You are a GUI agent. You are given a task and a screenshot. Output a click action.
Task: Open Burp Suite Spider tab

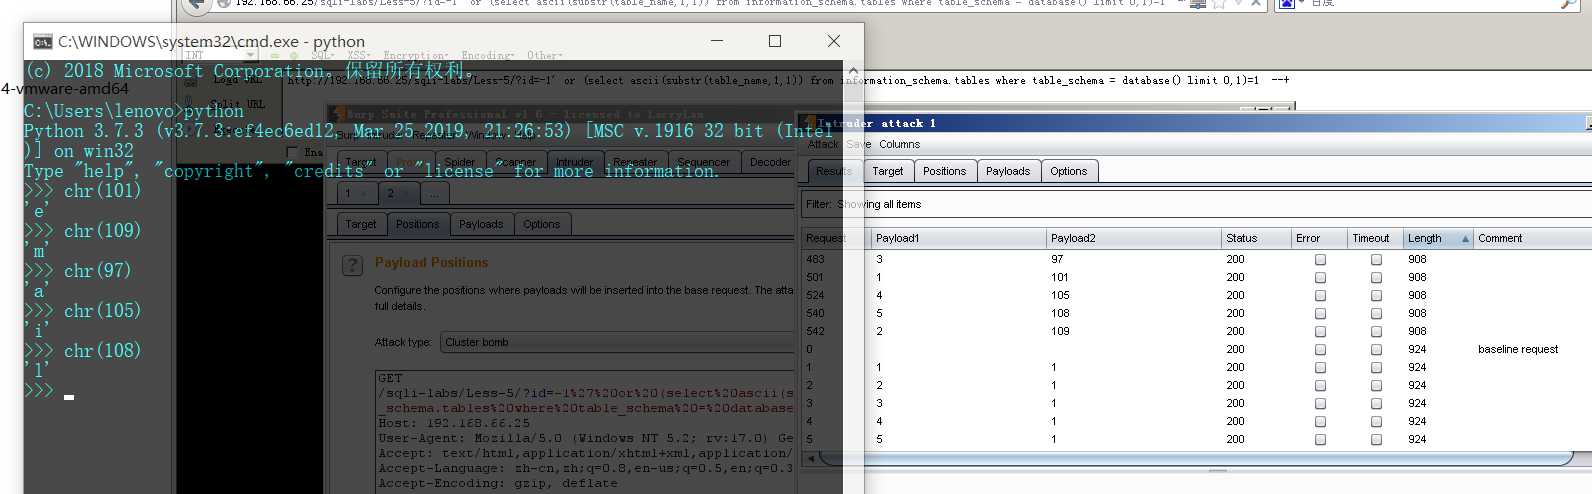460,162
